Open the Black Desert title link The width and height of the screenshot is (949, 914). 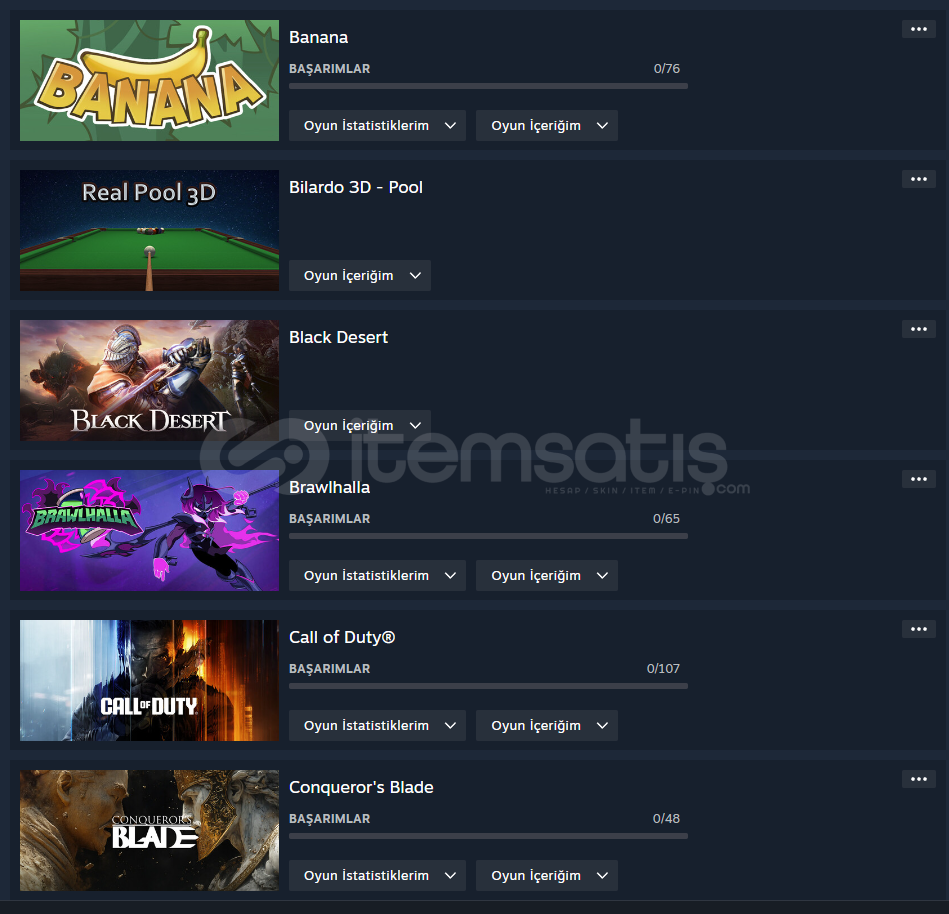tap(338, 337)
